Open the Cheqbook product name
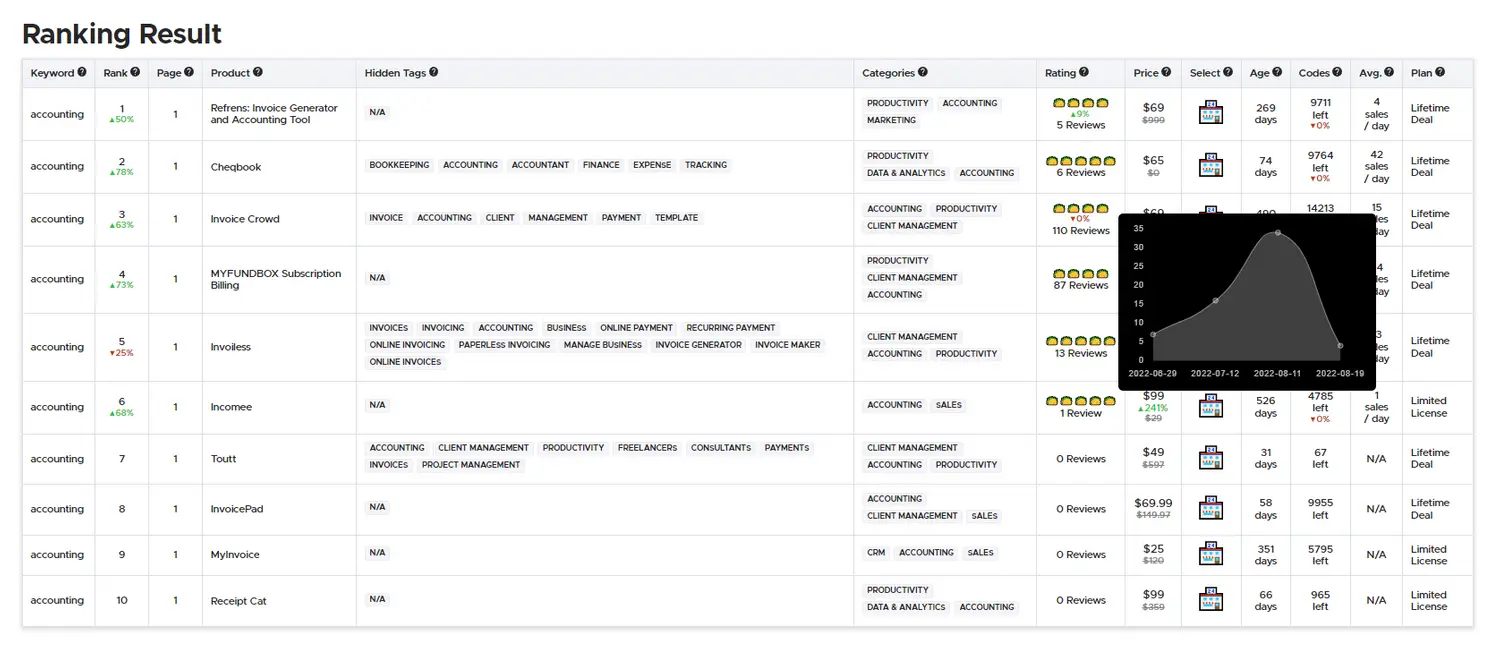1500x652 pixels. [236, 167]
